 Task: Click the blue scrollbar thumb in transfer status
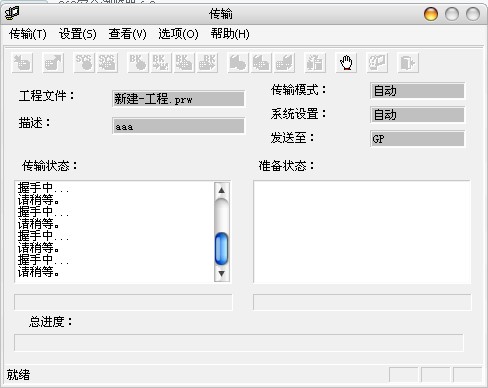[x=222, y=249]
